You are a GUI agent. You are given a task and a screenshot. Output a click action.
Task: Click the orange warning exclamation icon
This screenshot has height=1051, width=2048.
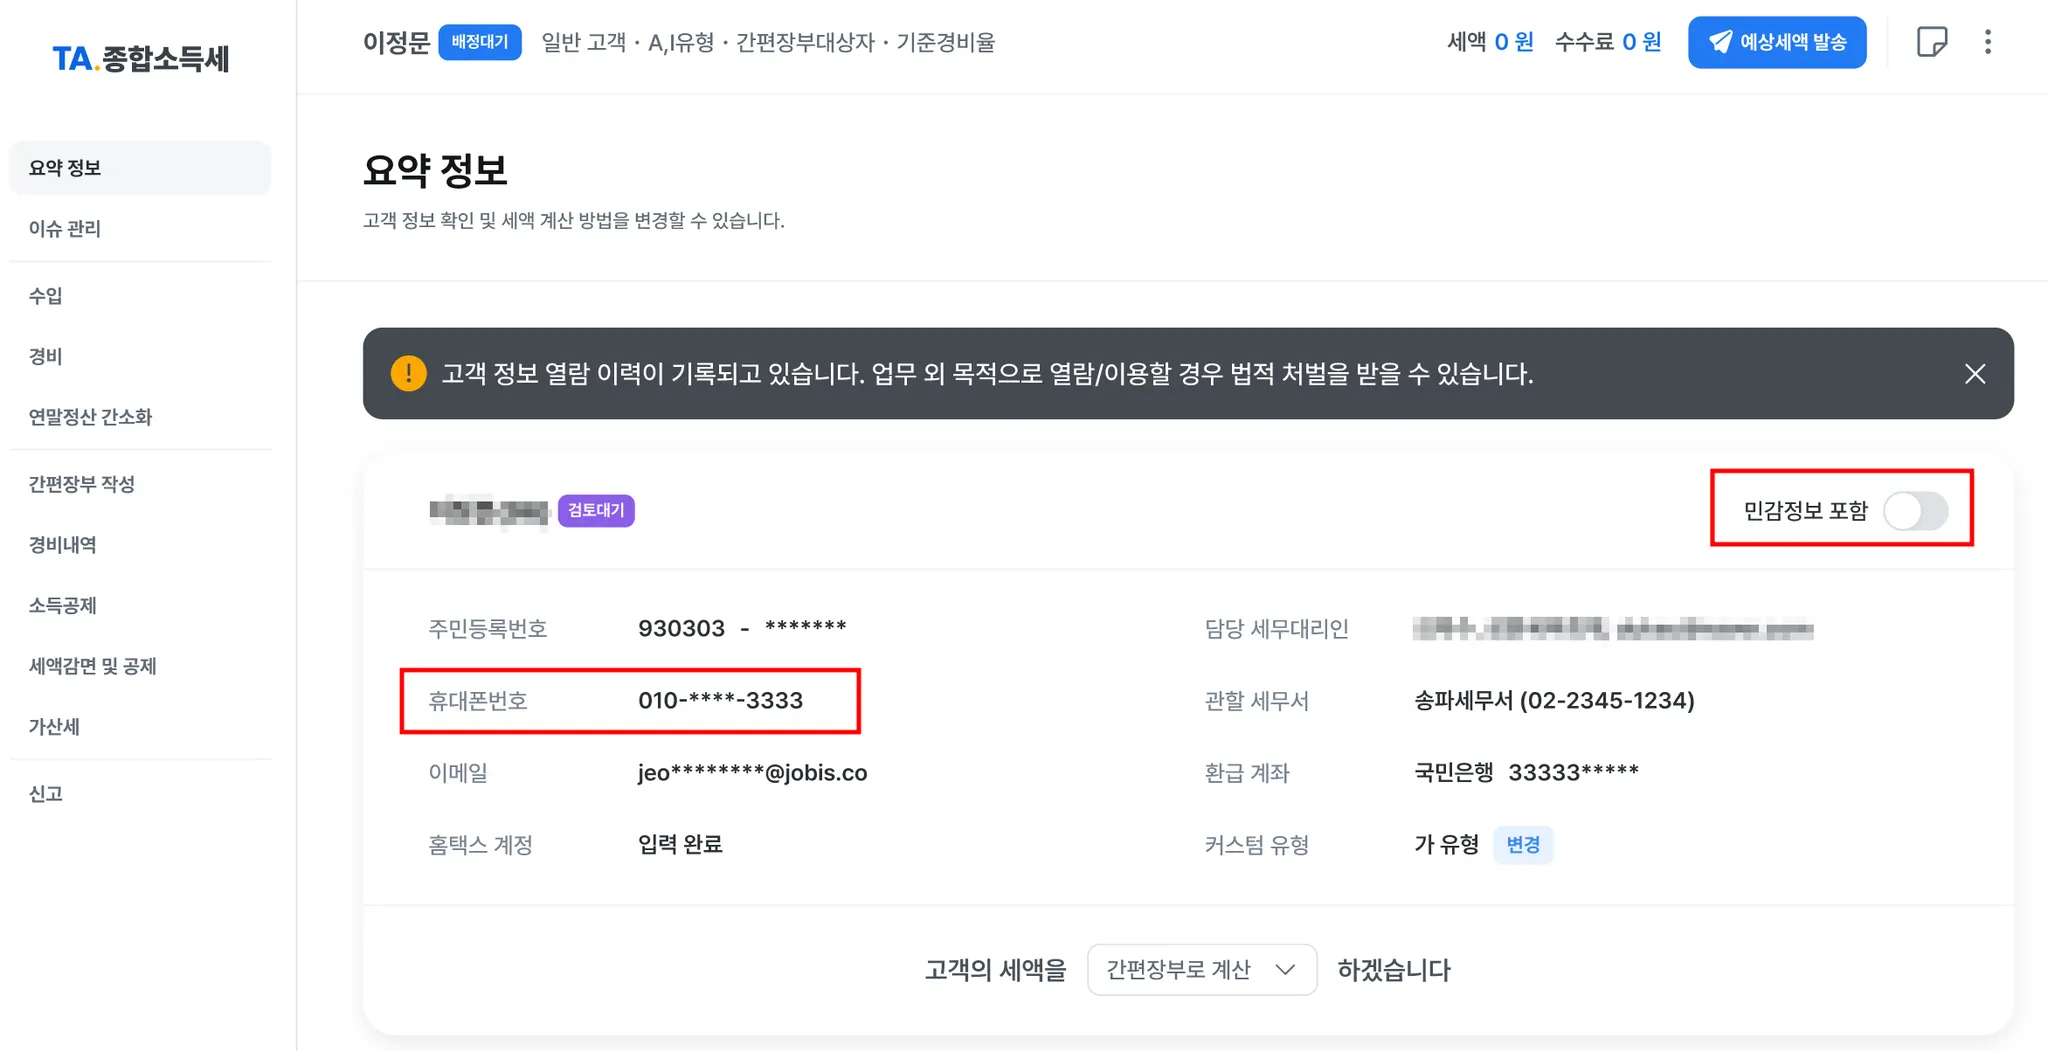[408, 374]
